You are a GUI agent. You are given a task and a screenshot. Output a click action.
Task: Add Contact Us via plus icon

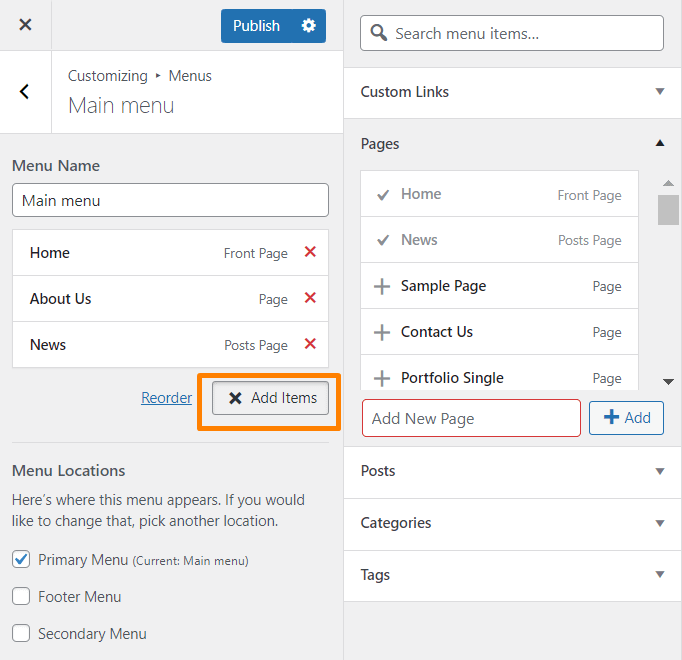[382, 332]
